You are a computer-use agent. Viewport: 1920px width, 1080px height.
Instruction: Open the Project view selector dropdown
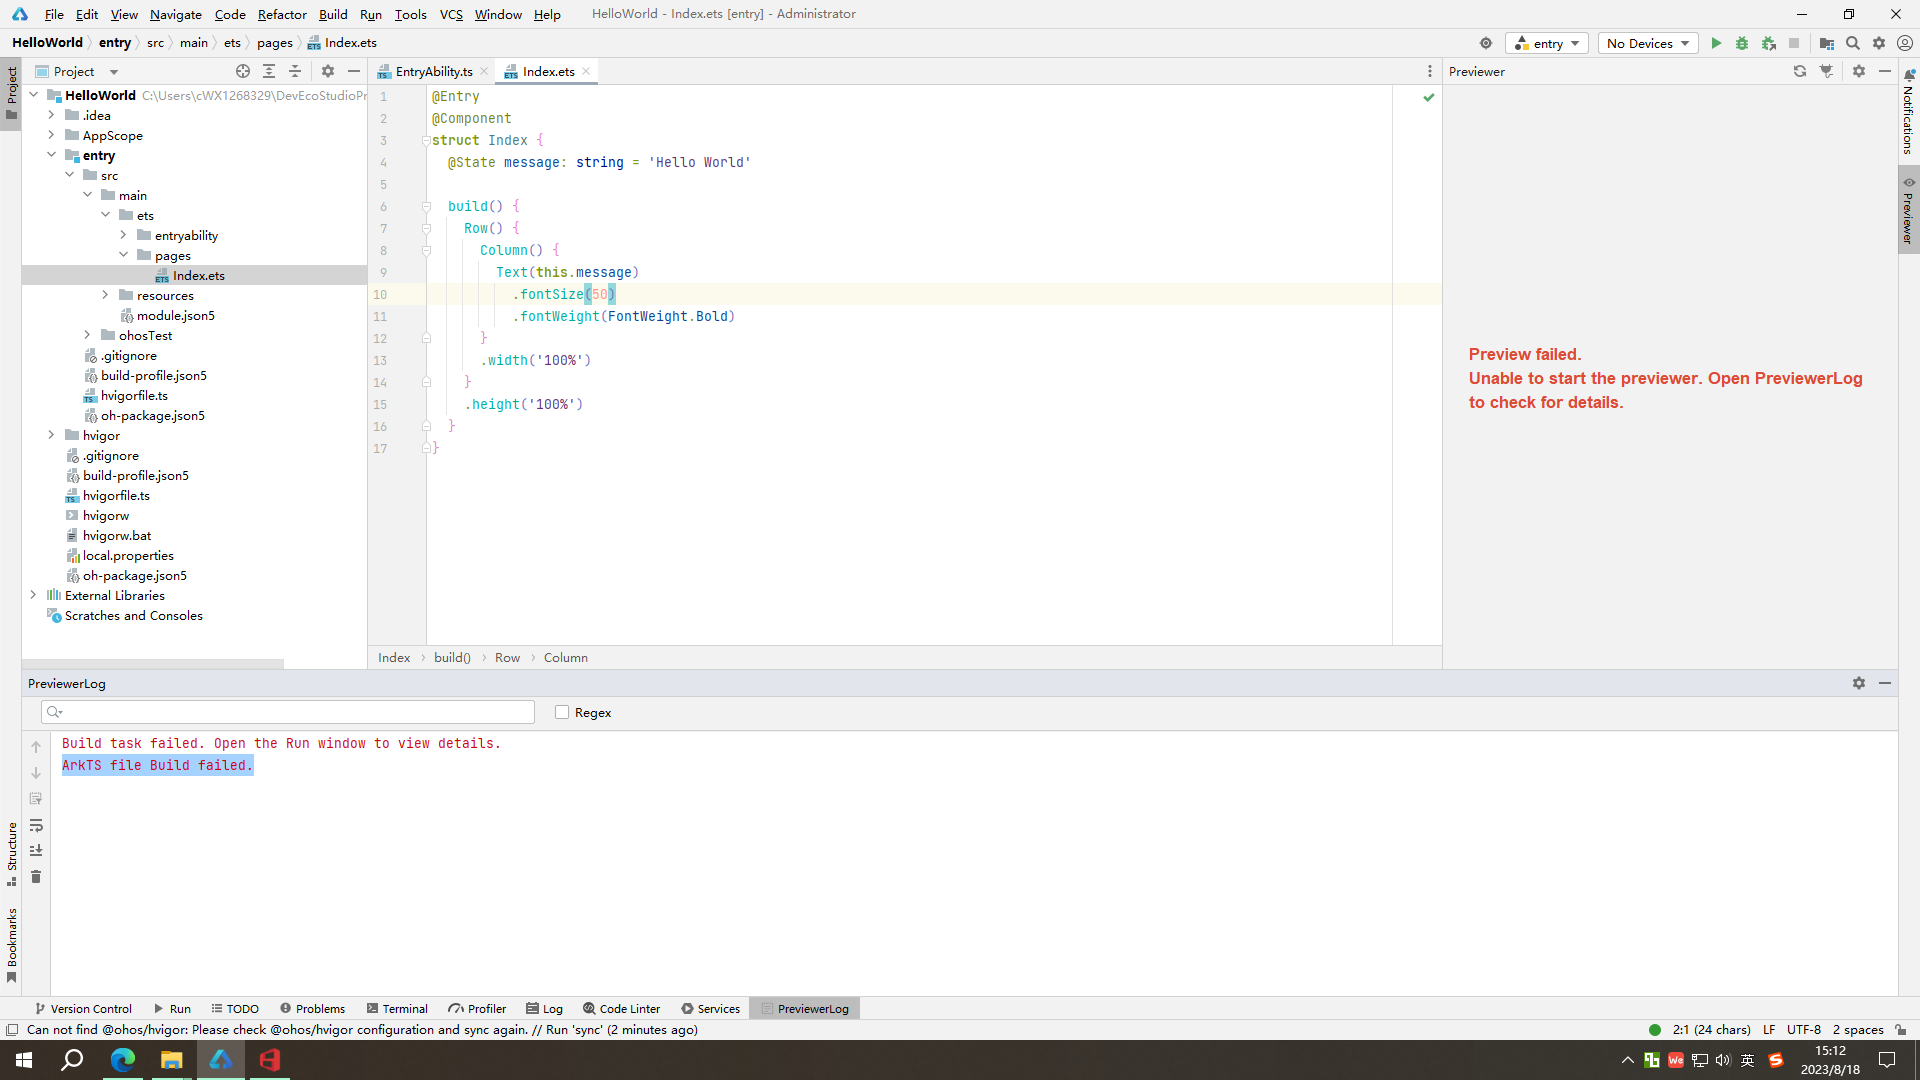pos(77,71)
